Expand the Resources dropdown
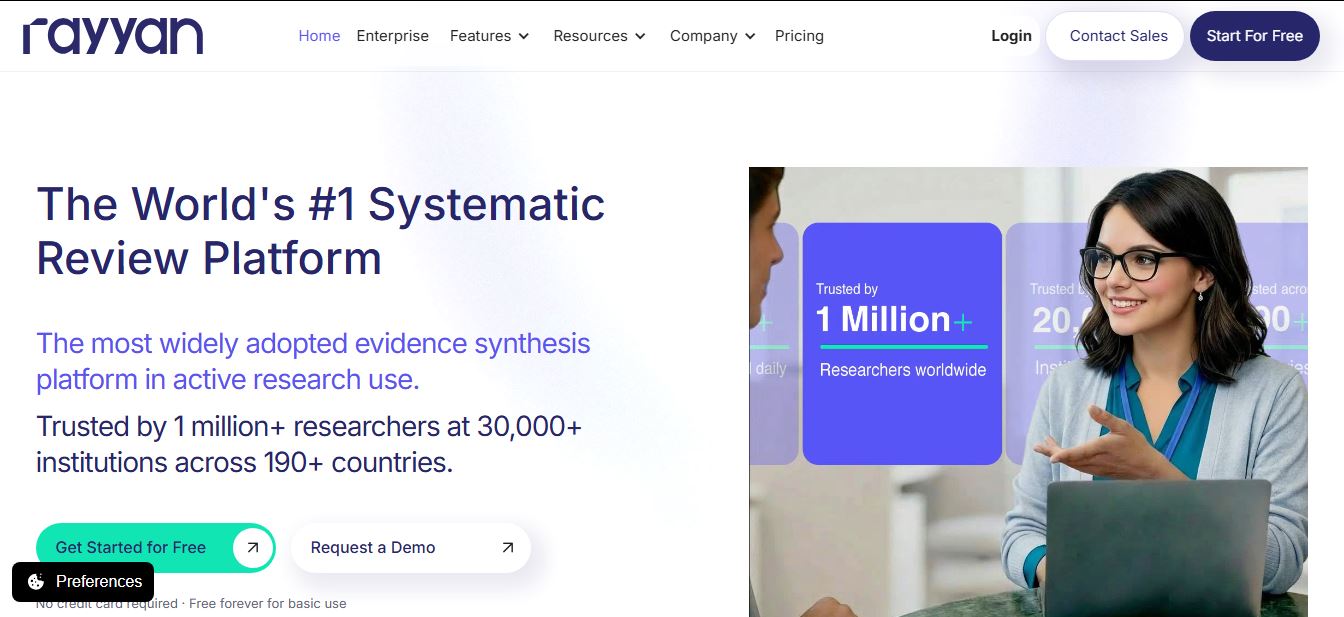This screenshot has height=617, width=1344. click(599, 36)
